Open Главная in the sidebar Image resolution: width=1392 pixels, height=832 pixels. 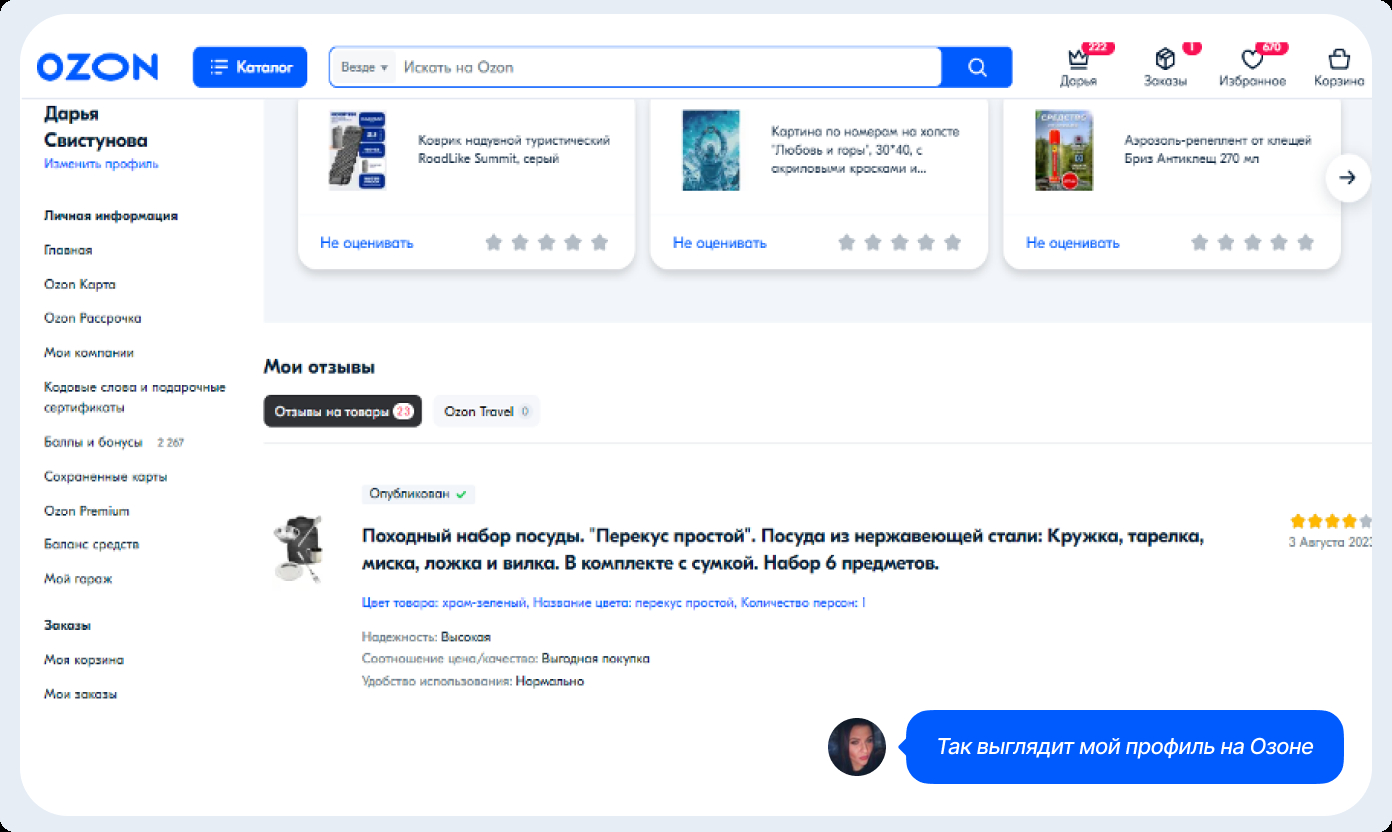pos(68,250)
